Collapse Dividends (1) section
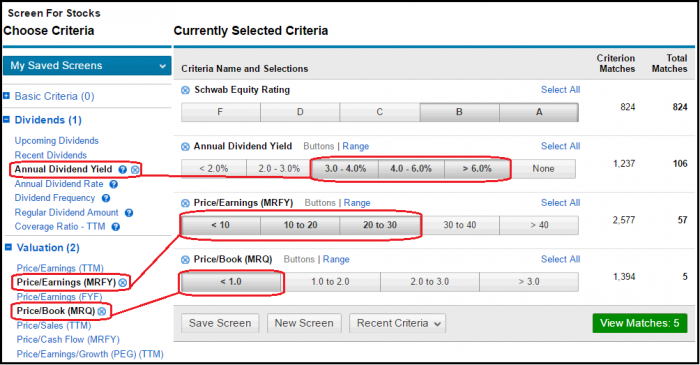Image resolution: width=700 pixels, height=365 pixels. coord(6,119)
